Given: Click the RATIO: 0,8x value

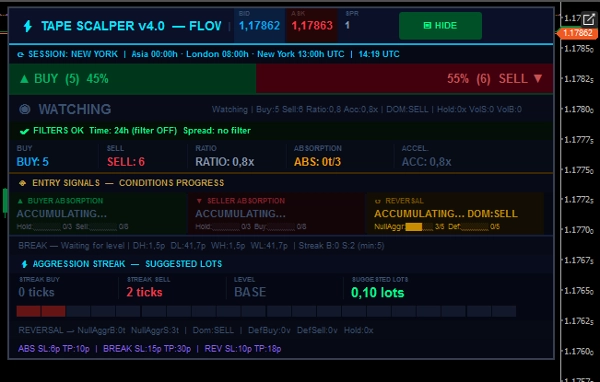Looking at the screenshot, I should [x=225, y=162].
